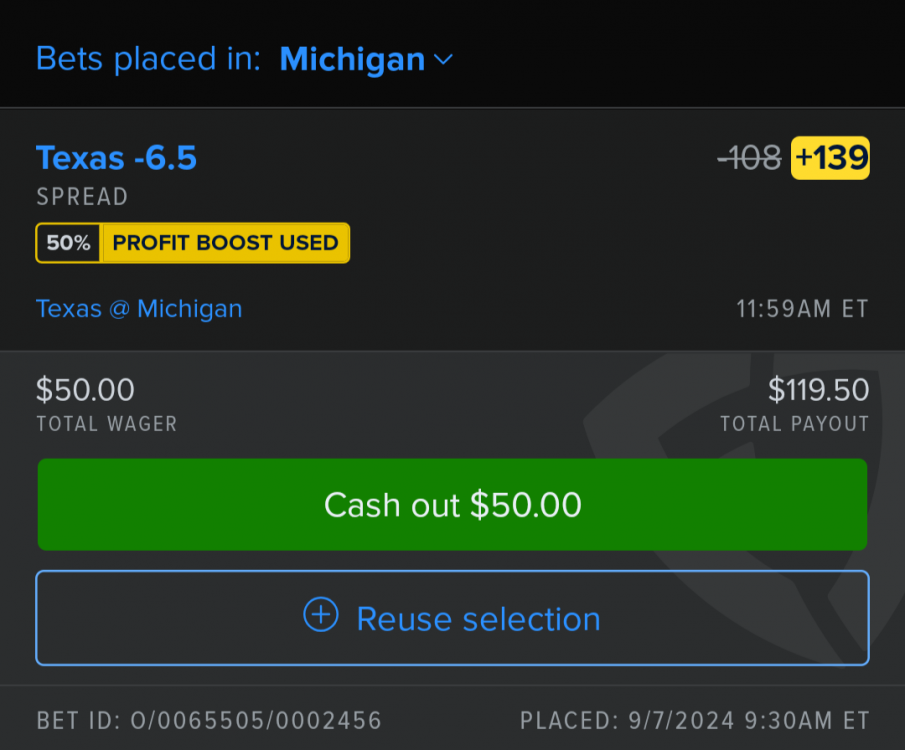Click the SPREAD bet type label
This screenshot has width=905, height=750.
click(x=82, y=197)
